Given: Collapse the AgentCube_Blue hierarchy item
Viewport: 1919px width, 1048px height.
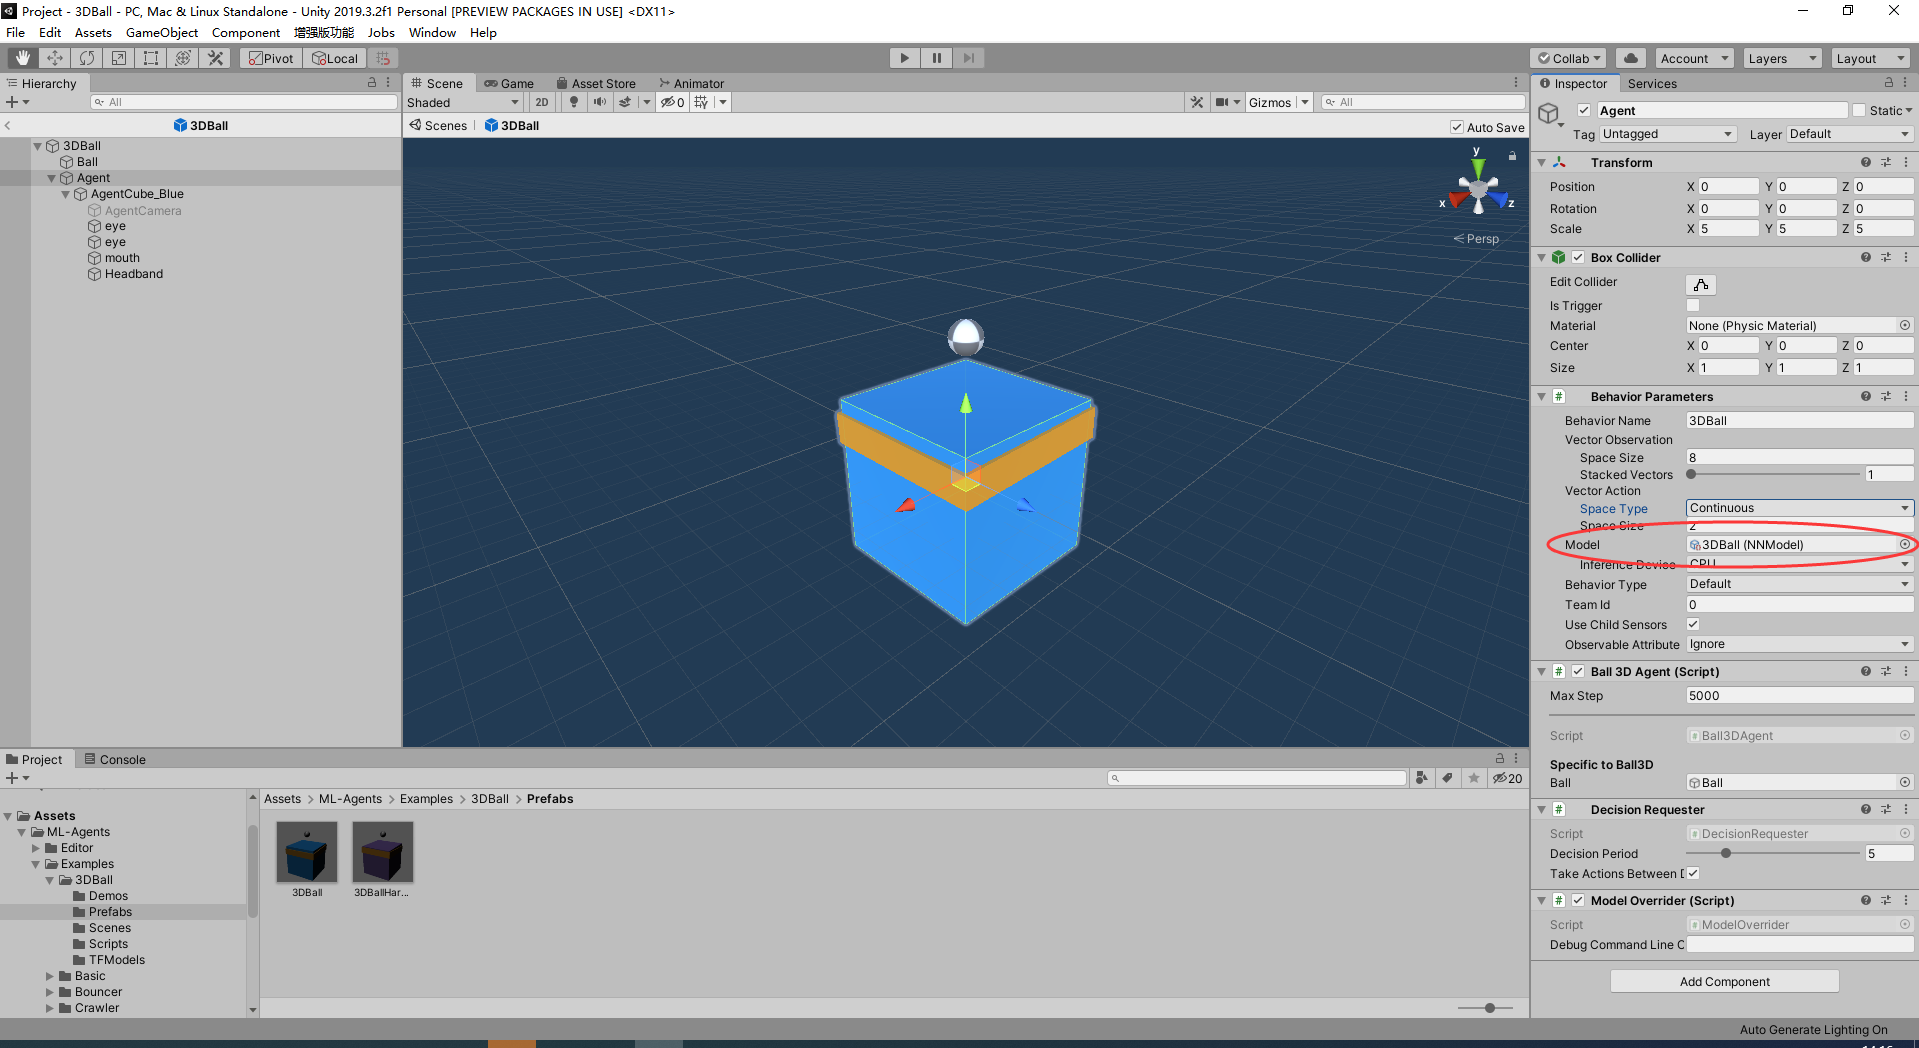Looking at the screenshot, I should [65, 194].
